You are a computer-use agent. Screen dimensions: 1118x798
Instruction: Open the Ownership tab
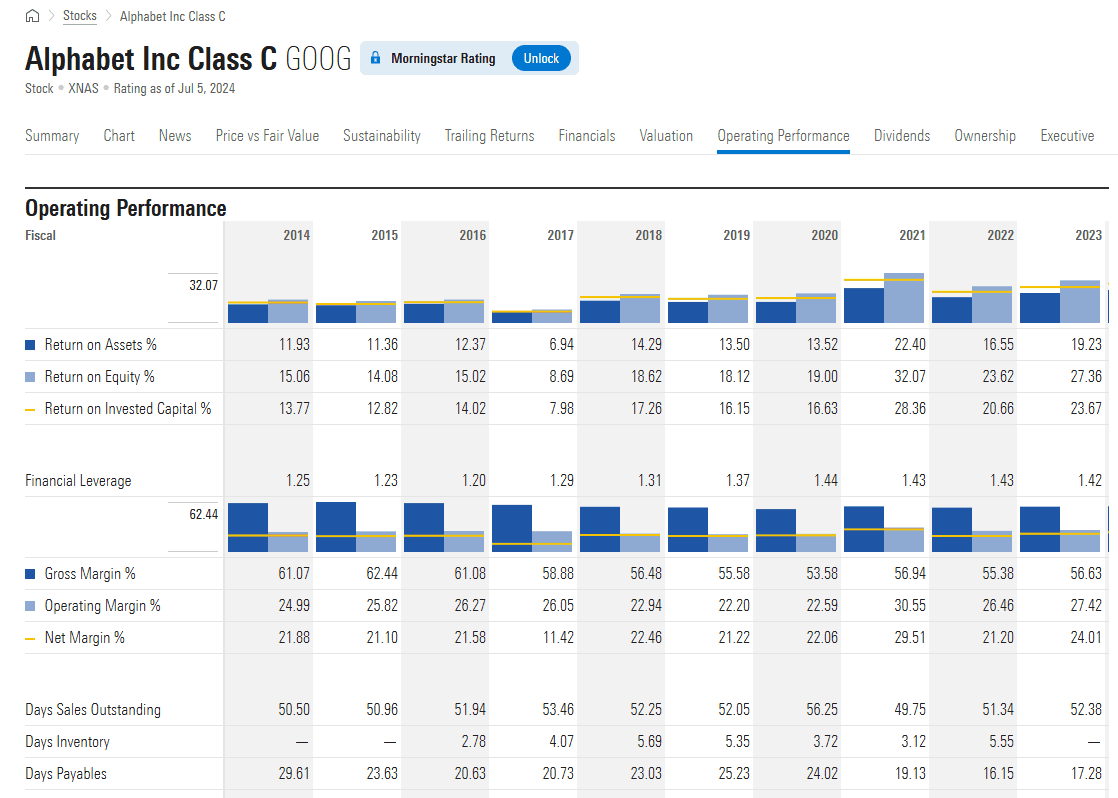[x=985, y=135]
